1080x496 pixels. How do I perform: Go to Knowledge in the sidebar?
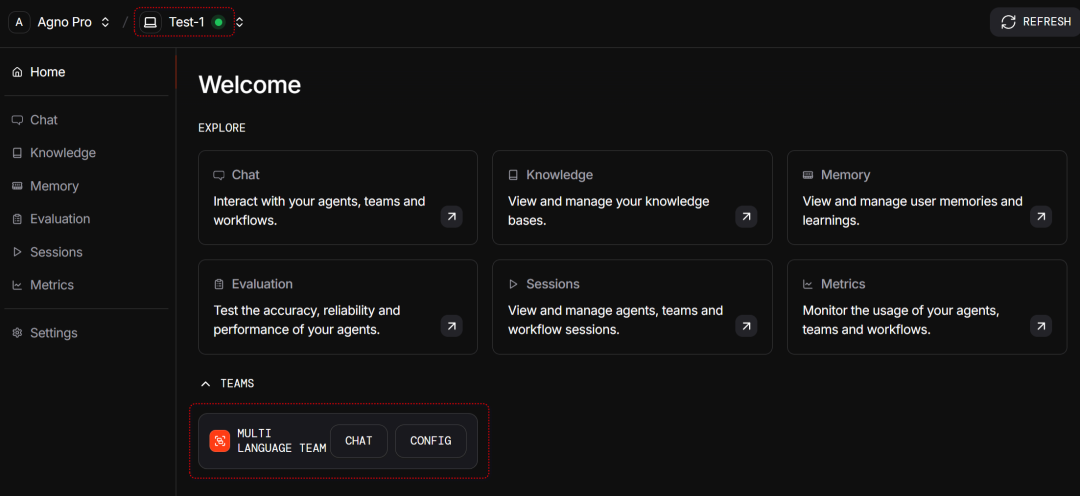click(62, 153)
